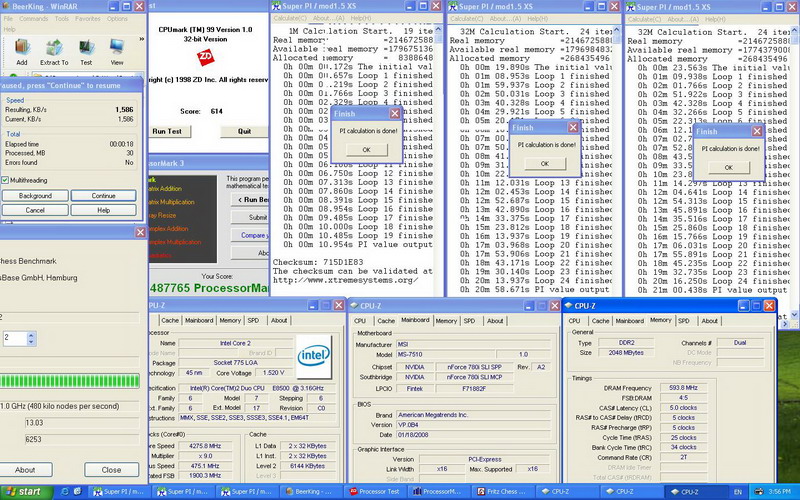Open SPD tab in Intel Core 2 CPU-Z window
The width and height of the screenshot is (800, 500).
[x=253, y=320]
